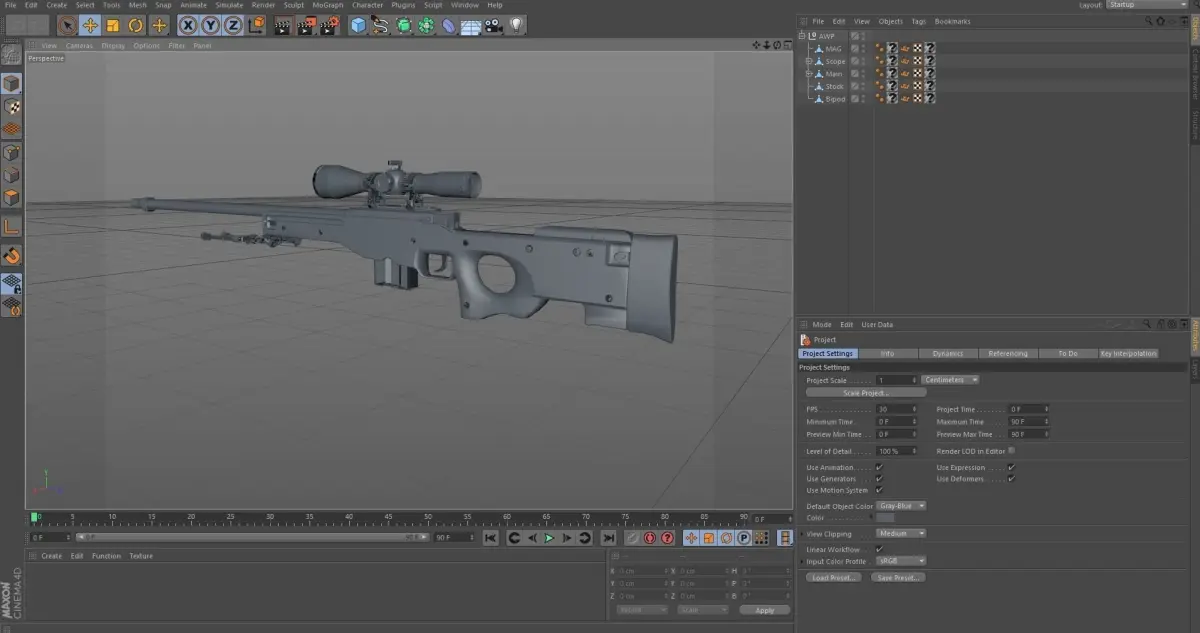
Task: Open the purple deformer icon
Action: click(x=449, y=25)
